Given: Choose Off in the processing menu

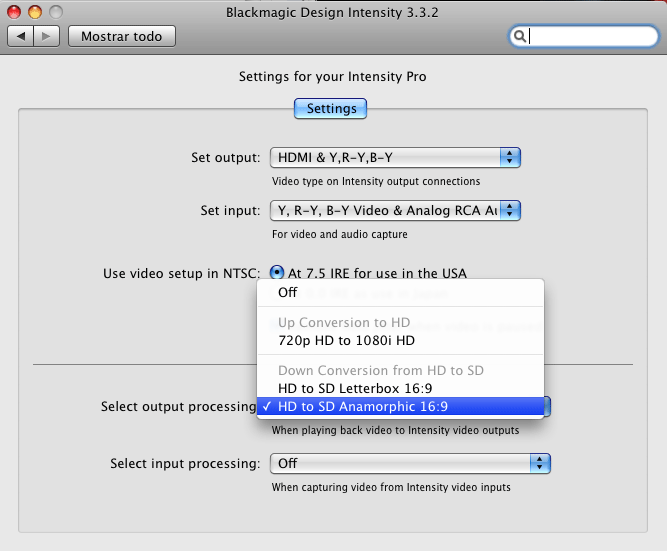Looking at the screenshot, I should tap(288, 293).
